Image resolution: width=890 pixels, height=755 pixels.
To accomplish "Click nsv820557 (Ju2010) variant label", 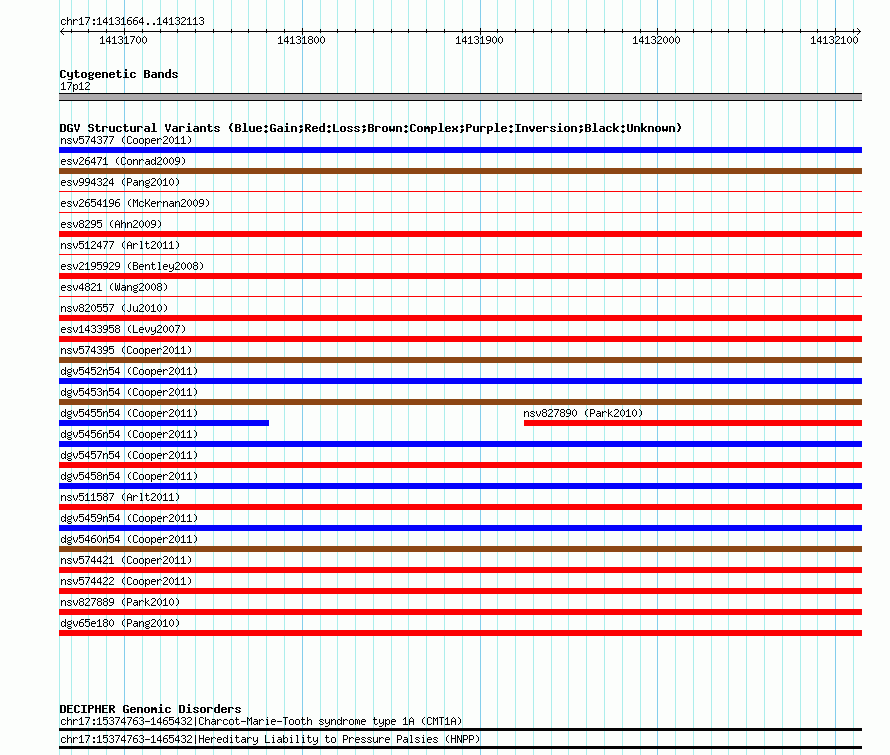I will [114, 308].
